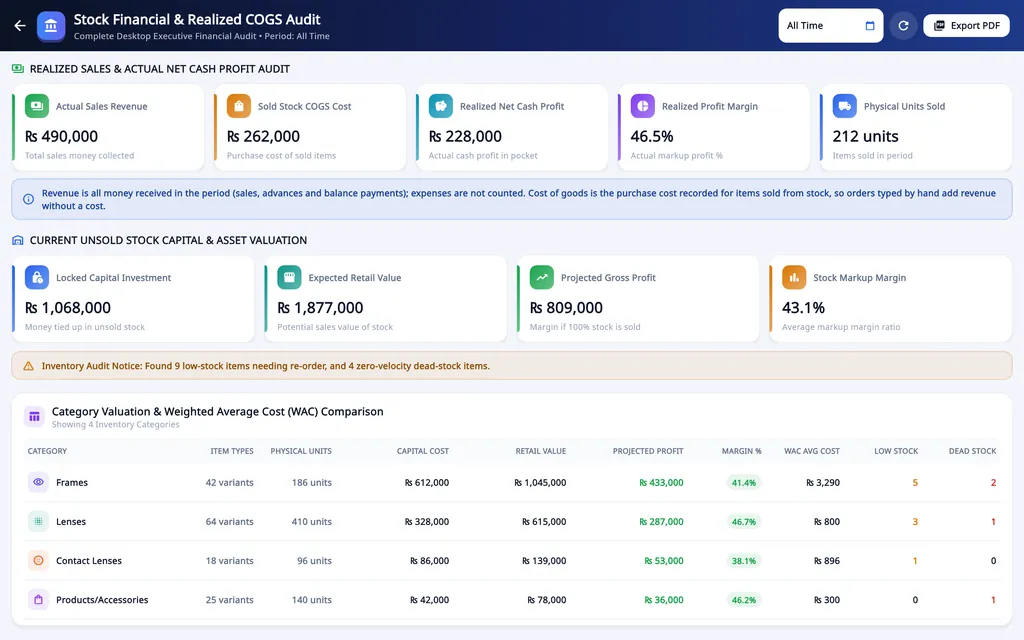The height and width of the screenshot is (640, 1024).
Task: Click the table icon beside Category Valuation
Action: coord(34,417)
